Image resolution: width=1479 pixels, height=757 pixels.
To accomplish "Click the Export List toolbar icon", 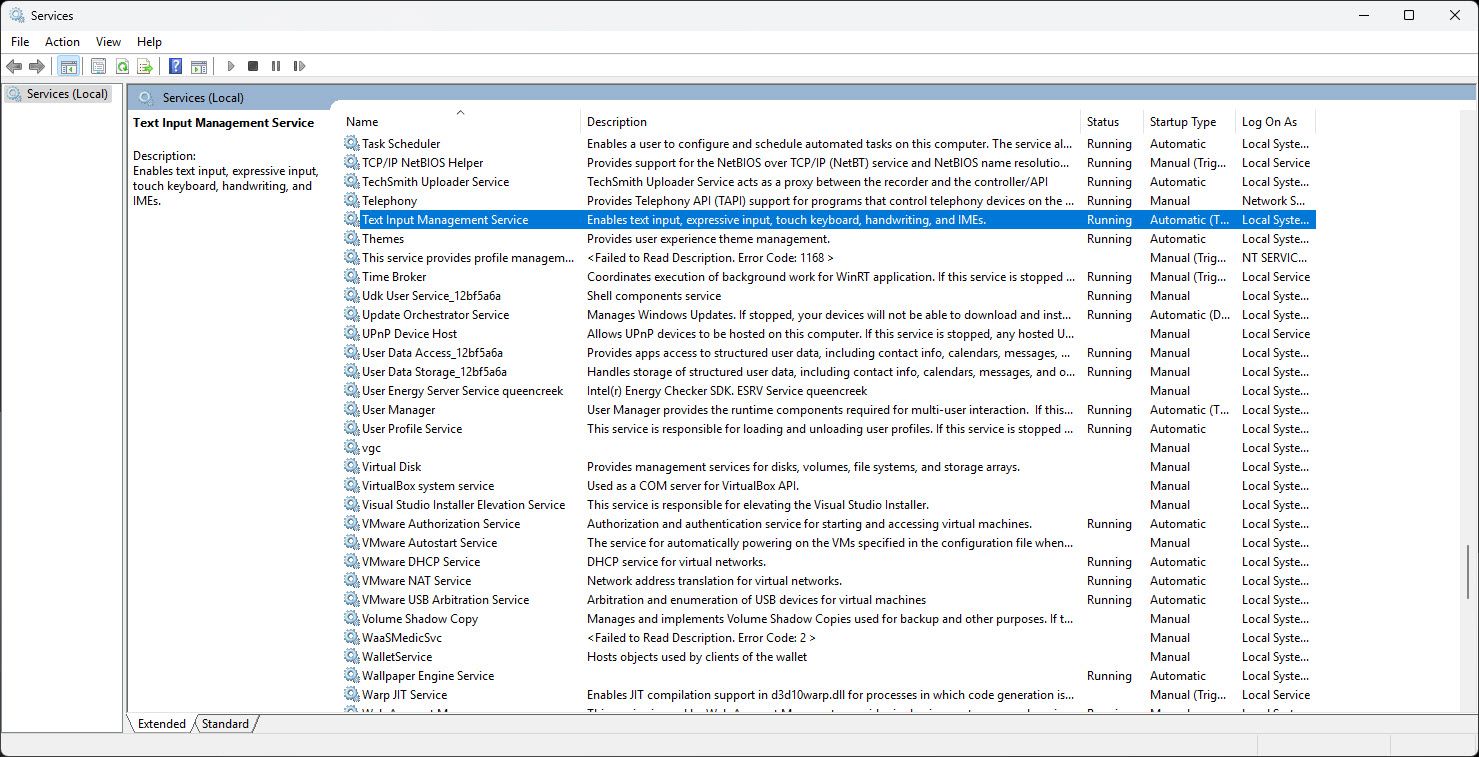I will [x=145, y=66].
